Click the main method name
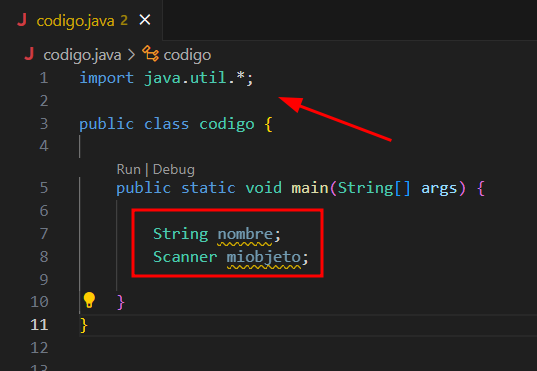This screenshot has width=537, height=371. tap(310, 188)
